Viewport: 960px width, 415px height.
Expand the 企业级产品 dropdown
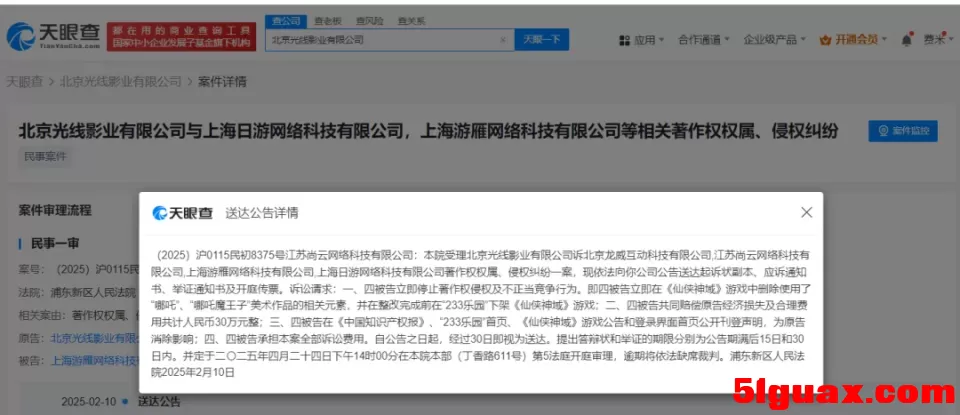pyautogui.click(x=774, y=40)
